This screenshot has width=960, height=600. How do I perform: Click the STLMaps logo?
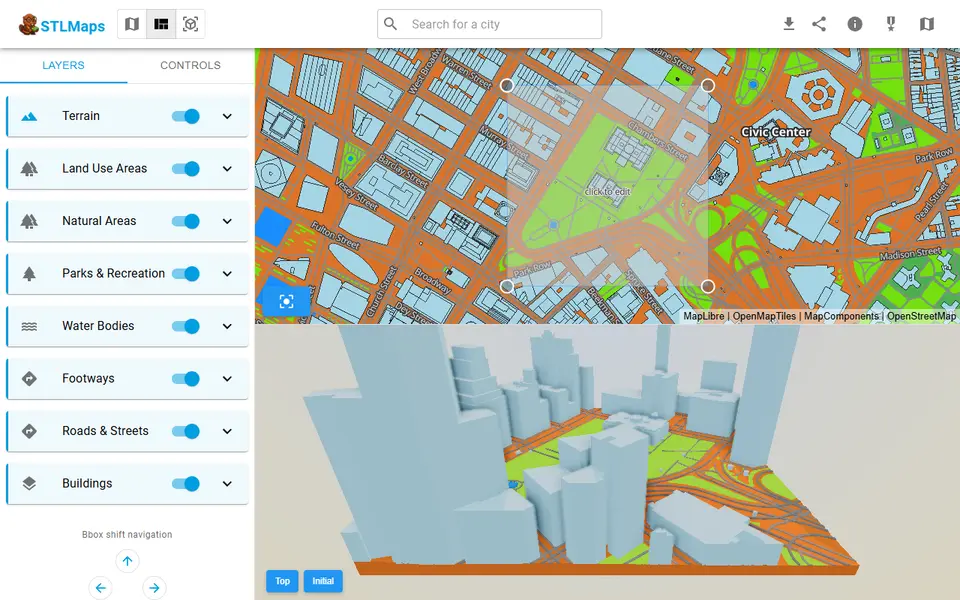[x=62, y=24]
